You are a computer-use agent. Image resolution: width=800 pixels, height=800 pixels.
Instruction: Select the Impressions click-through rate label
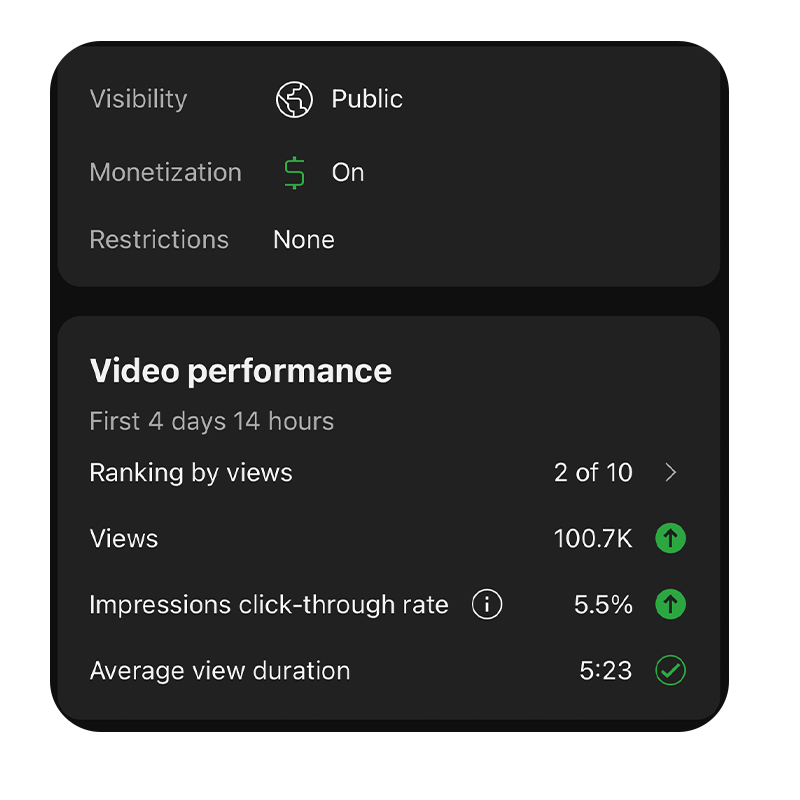click(269, 605)
